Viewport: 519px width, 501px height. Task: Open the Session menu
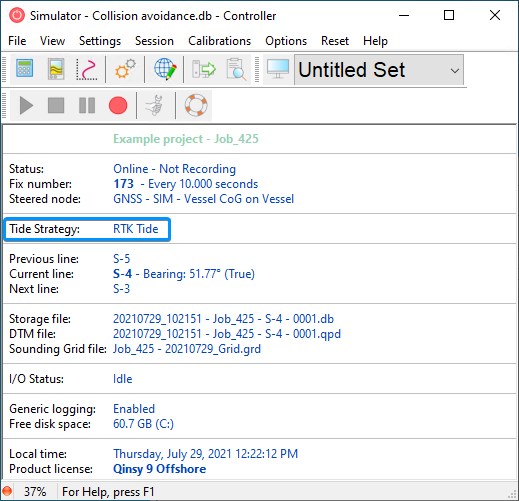154,41
